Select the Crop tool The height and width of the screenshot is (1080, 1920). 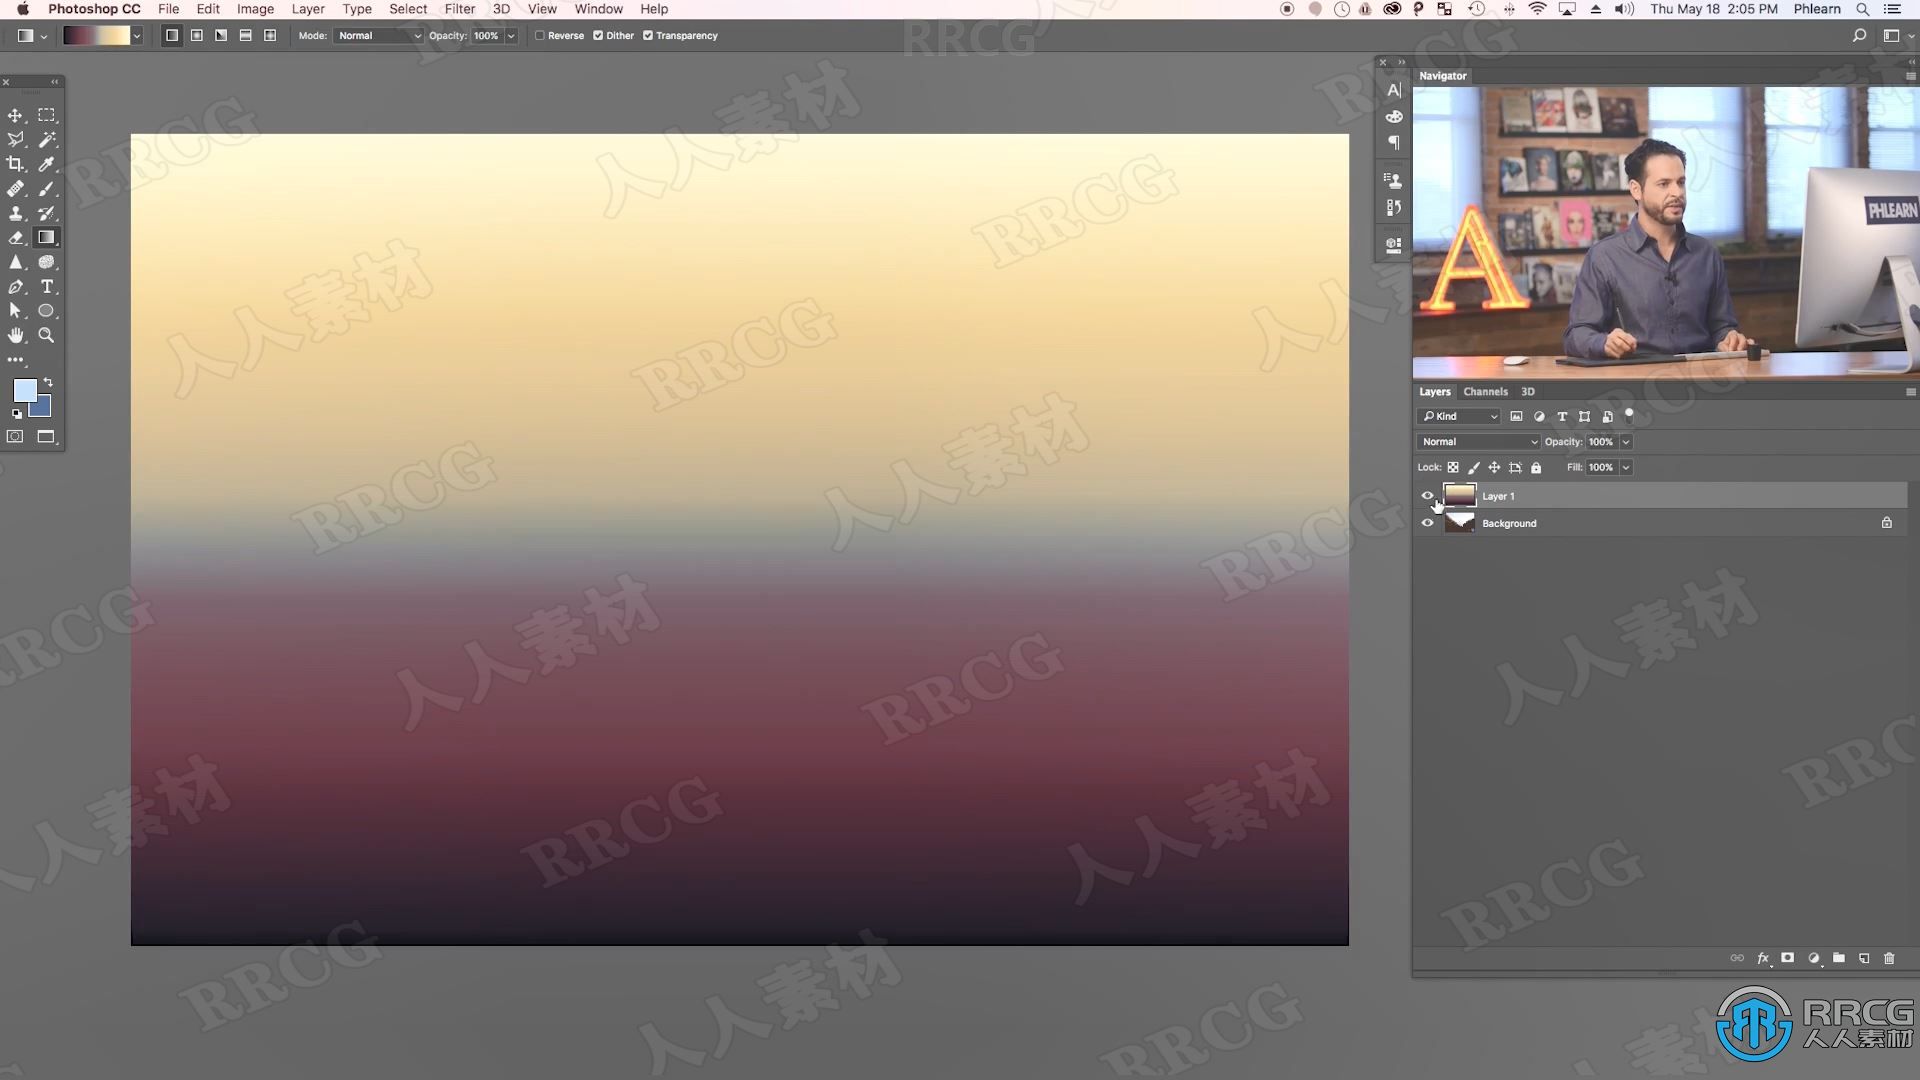(x=15, y=164)
